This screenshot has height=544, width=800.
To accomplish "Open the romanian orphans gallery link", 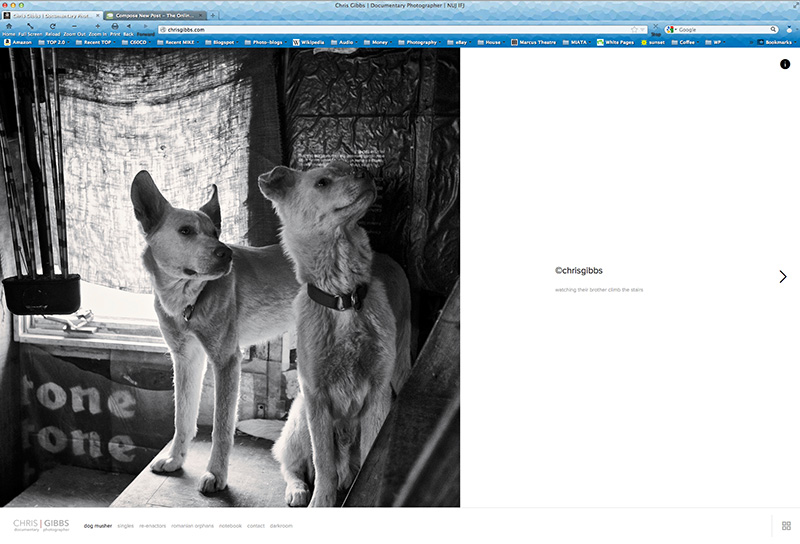I will pyautogui.click(x=192, y=525).
